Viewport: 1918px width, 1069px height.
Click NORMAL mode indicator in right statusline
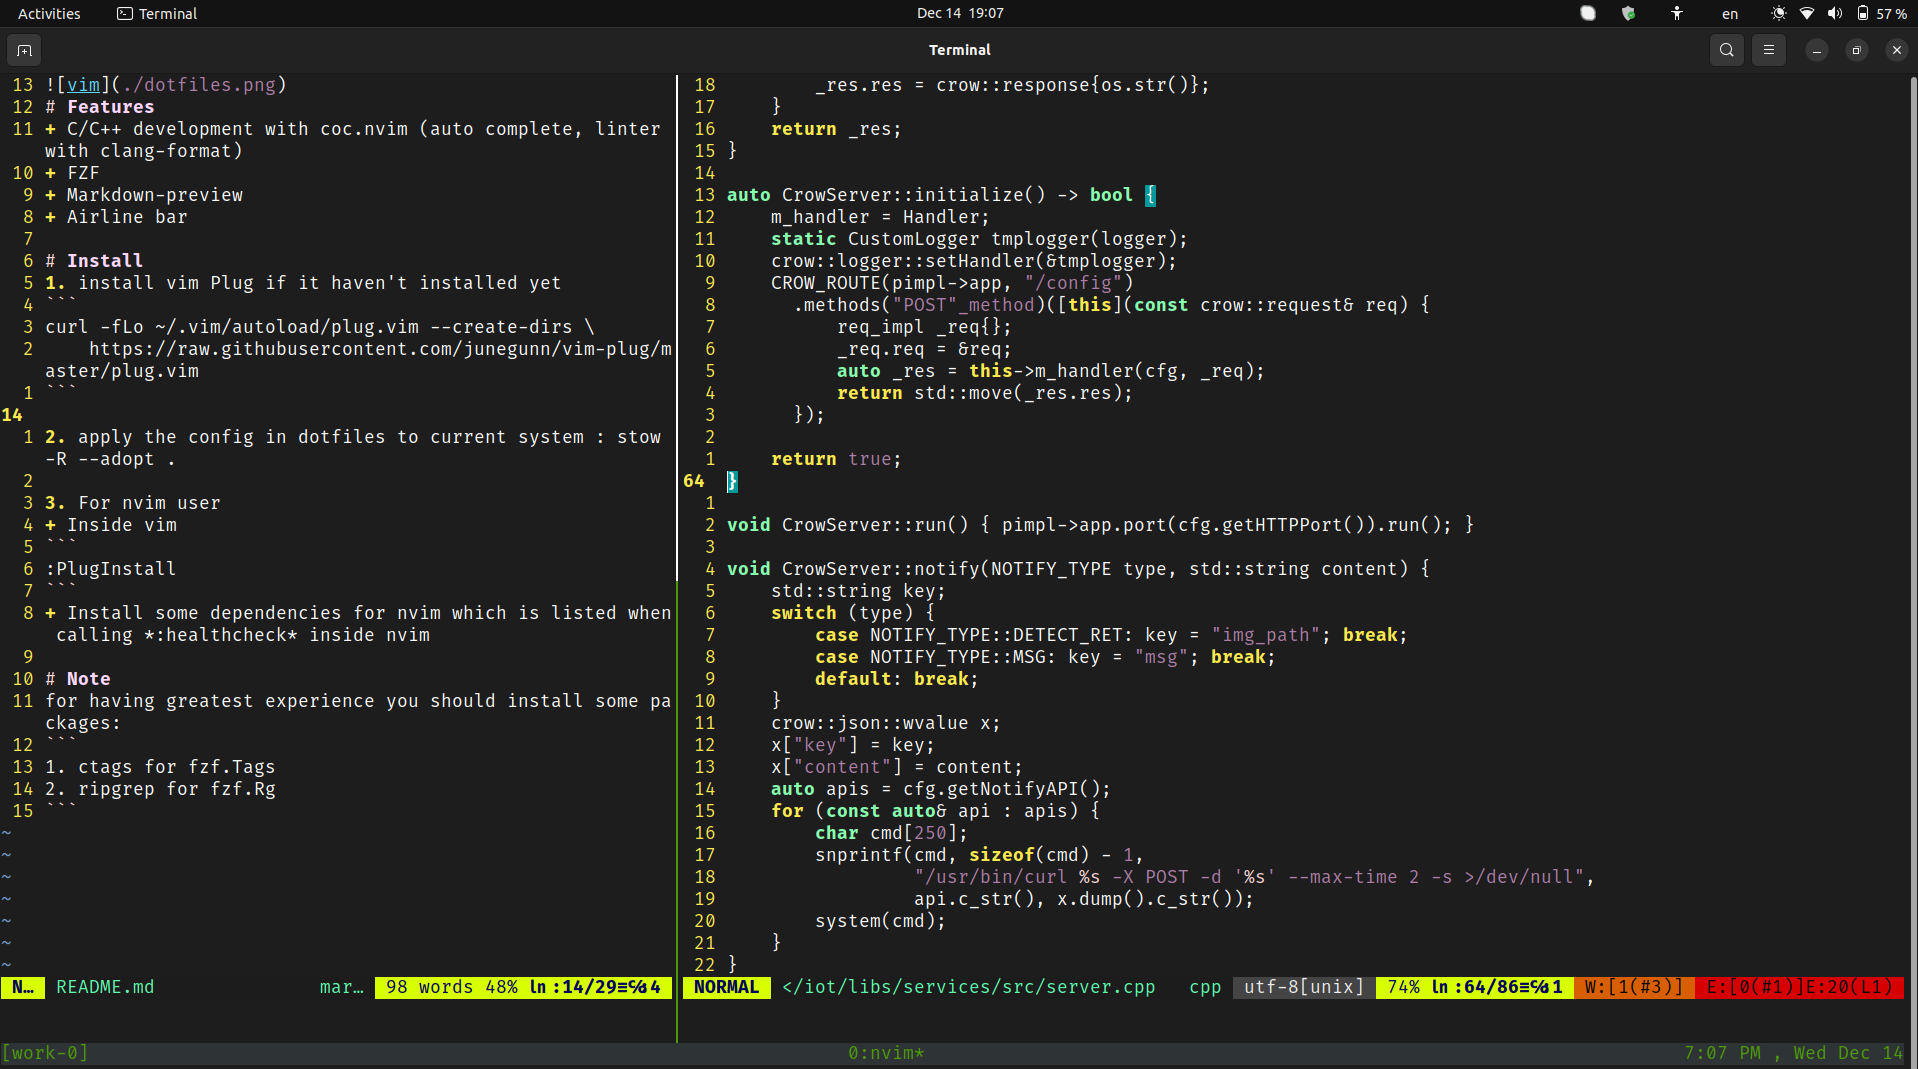pos(726,987)
